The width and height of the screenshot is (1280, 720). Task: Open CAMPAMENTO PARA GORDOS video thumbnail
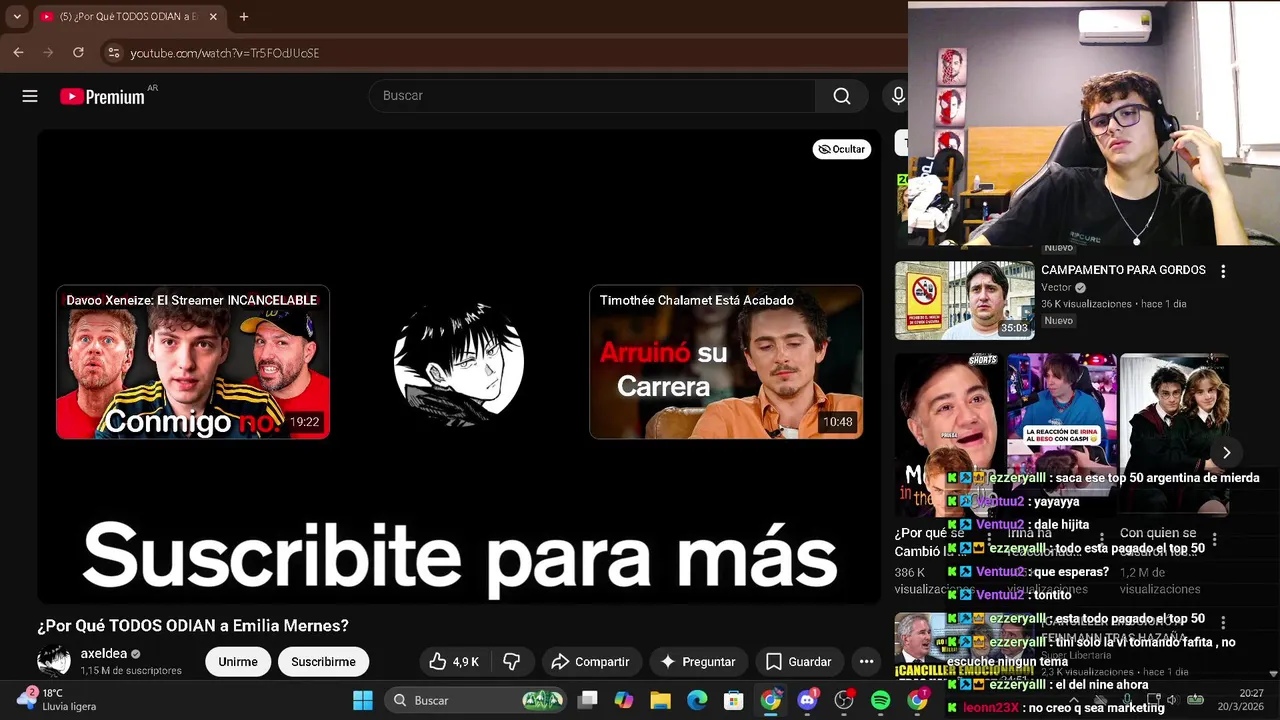965,301
